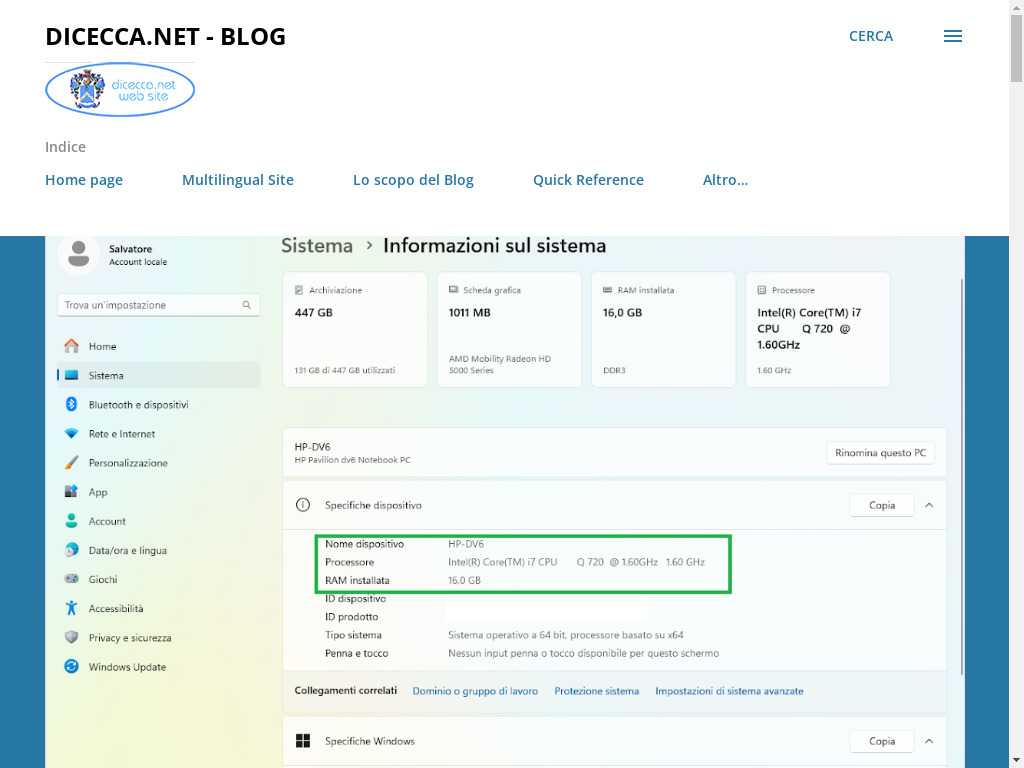The width and height of the screenshot is (1024, 768).
Task: Open the Home page blog menu item
Action: pyautogui.click(x=84, y=180)
